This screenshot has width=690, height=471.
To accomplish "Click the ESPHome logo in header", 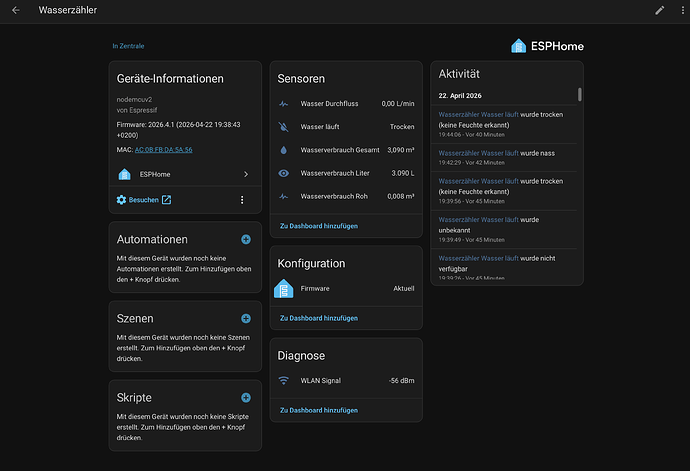I will coord(547,46).
